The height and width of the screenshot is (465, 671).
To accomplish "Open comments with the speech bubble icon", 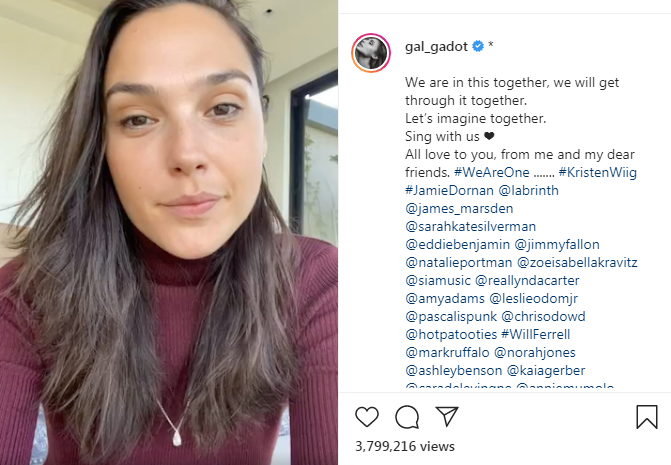I will pyautogui.click(x=407, y=417).
